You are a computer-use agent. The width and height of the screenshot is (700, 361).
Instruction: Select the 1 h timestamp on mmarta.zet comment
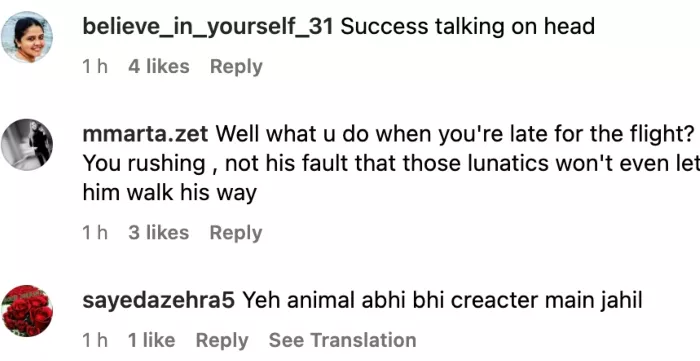tap(95, 233)
